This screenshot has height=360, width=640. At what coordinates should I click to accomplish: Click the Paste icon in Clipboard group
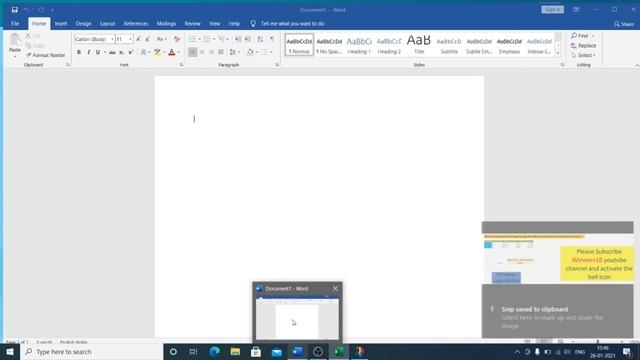15,40
